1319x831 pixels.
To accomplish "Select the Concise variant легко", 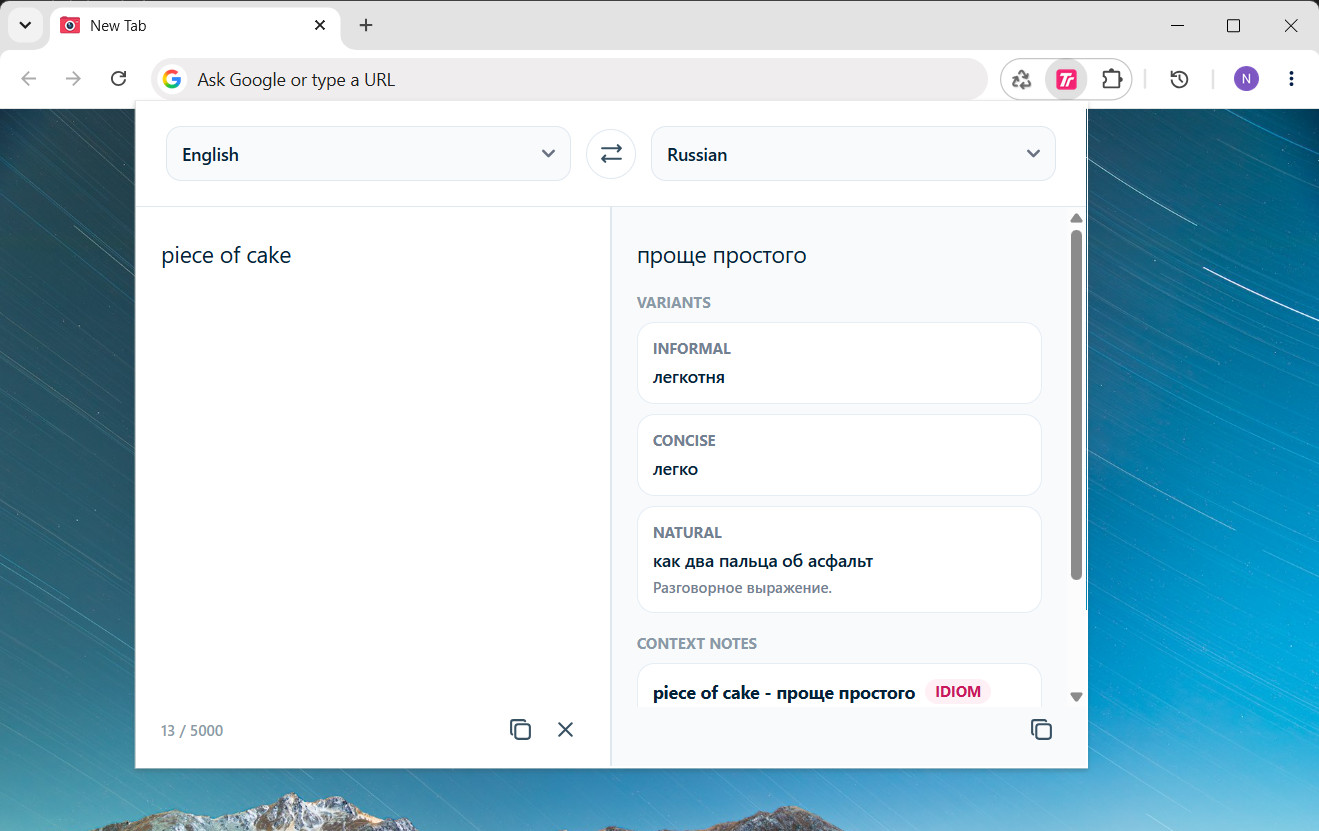I will click(839, 455).
